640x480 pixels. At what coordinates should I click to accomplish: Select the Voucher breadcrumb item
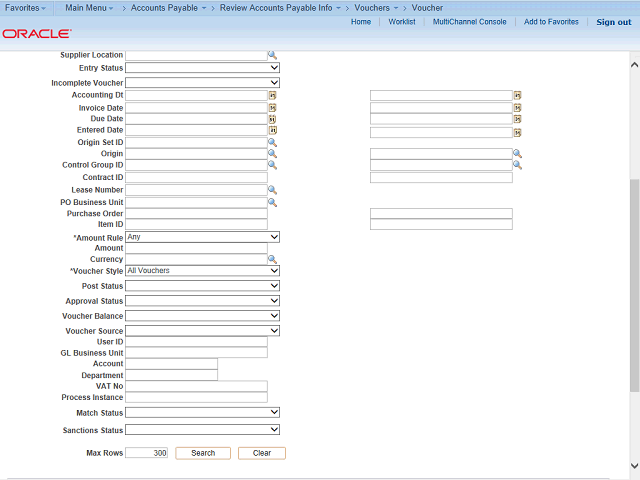(x=427, y=8)
